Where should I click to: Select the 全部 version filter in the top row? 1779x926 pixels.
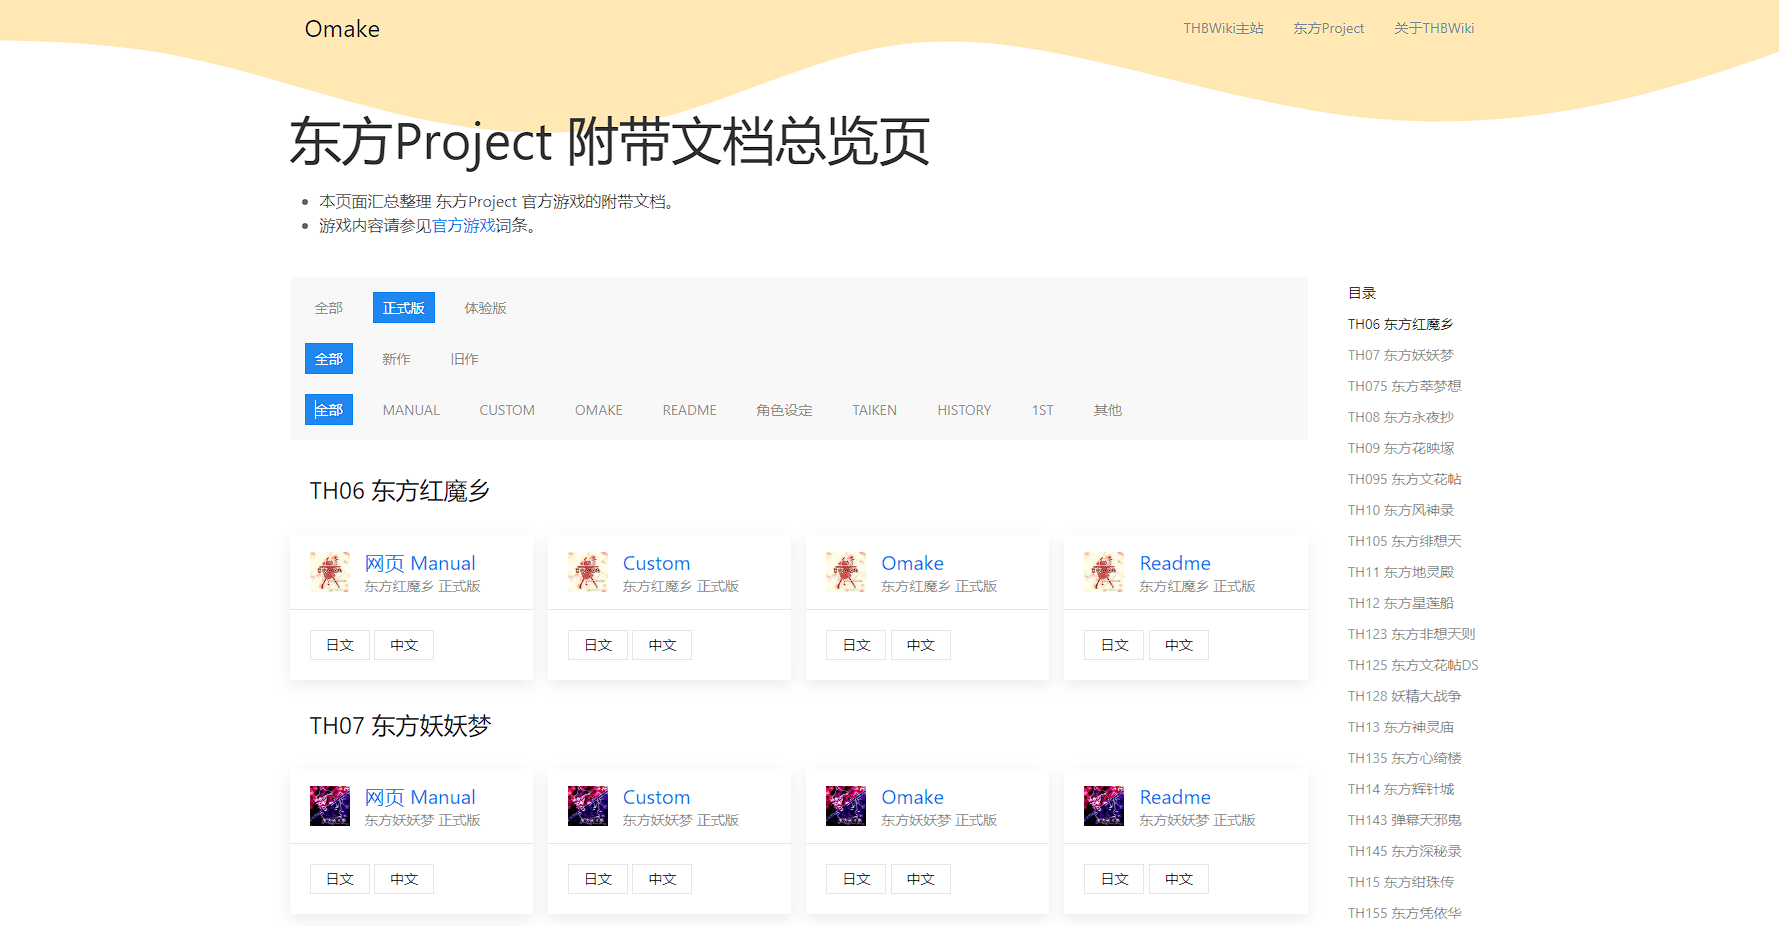tap(329, 308)
